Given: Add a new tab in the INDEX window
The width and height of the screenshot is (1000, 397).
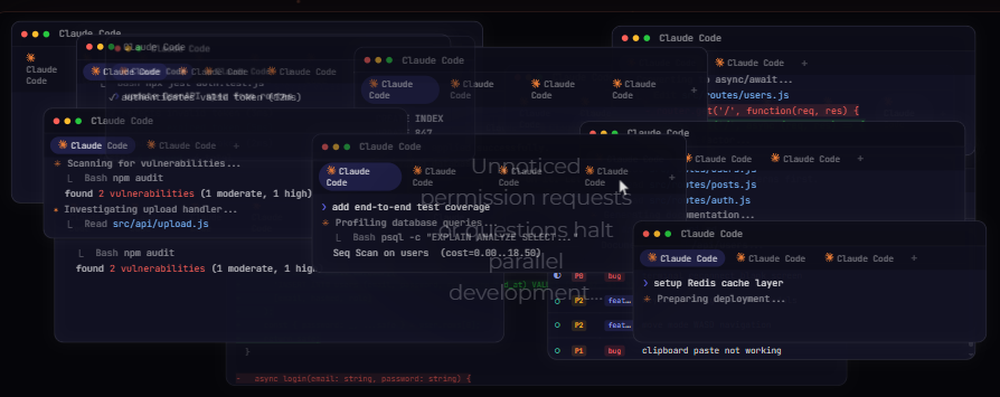Looking at the screenshot, I should (694, 90).
